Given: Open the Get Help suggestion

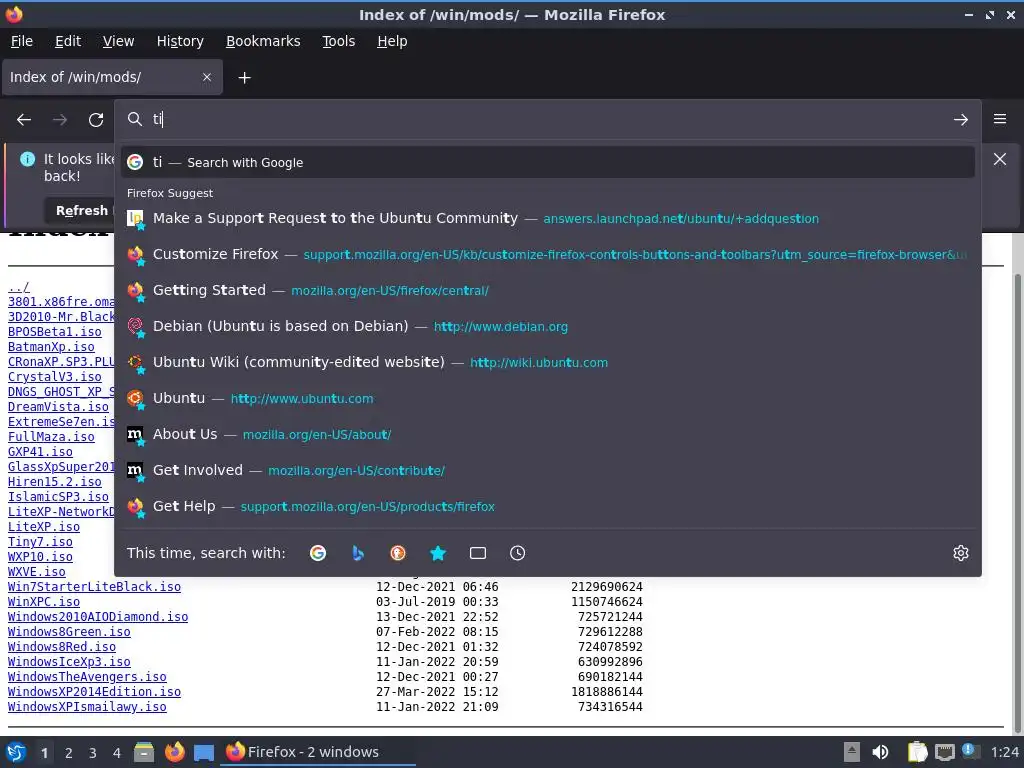Looking at the screenshot, I should (547, 506).
